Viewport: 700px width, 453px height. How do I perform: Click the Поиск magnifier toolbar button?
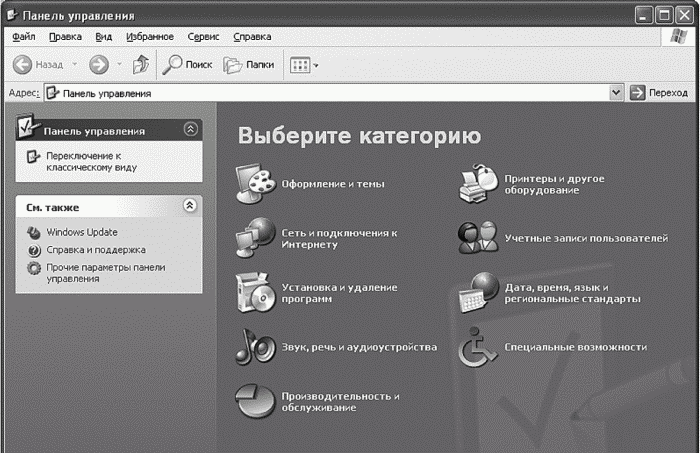[x=187, y=65]
